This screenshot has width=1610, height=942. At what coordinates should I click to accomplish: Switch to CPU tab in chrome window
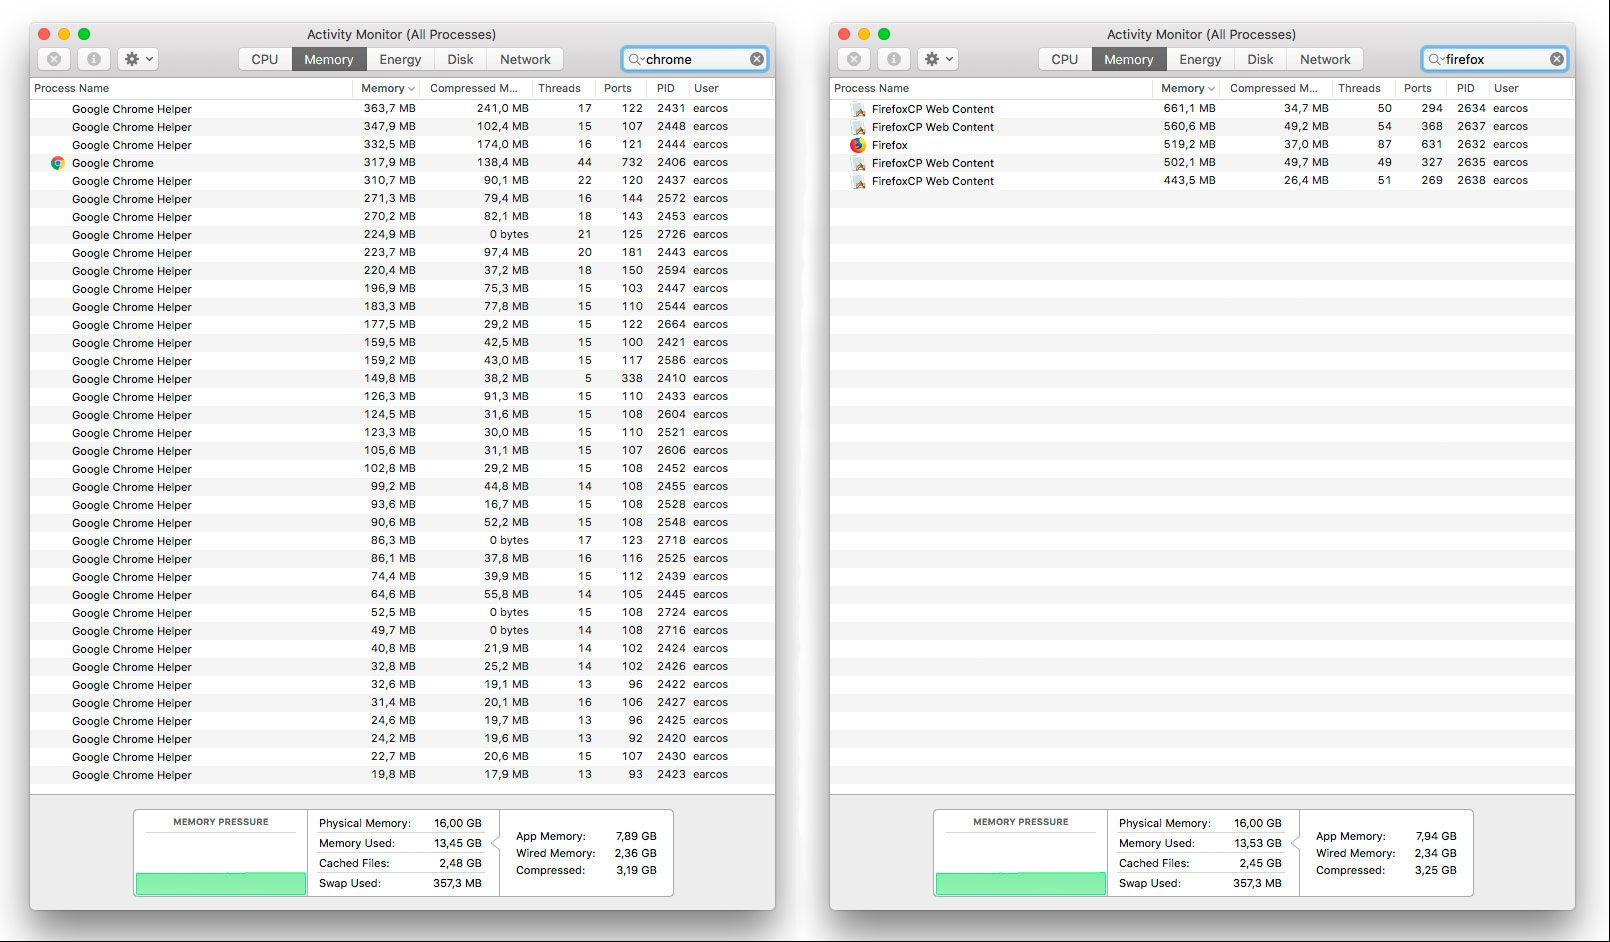265,59
